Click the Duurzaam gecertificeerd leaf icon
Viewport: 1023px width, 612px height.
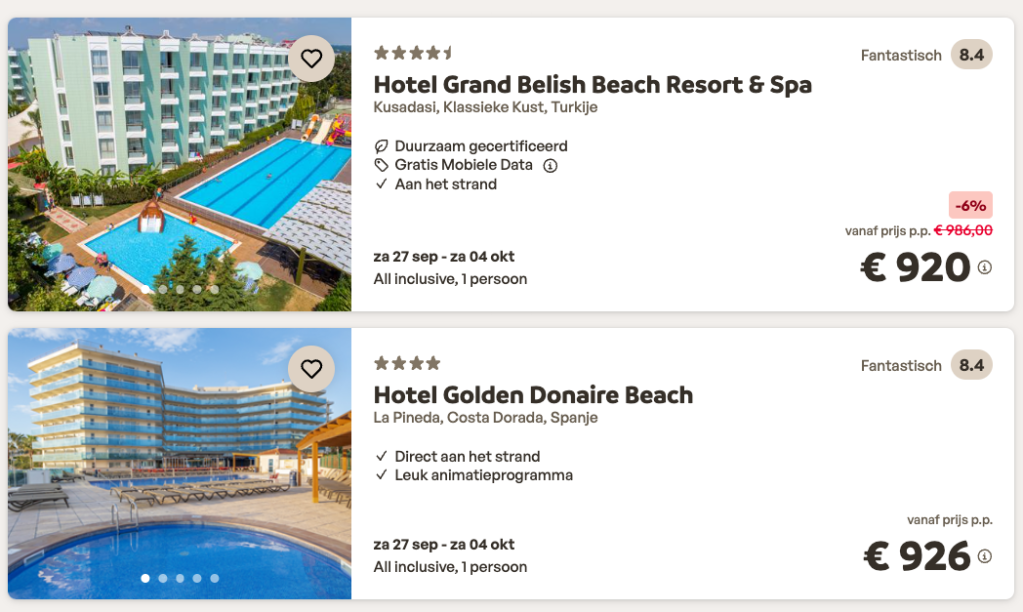pos(381,147)
